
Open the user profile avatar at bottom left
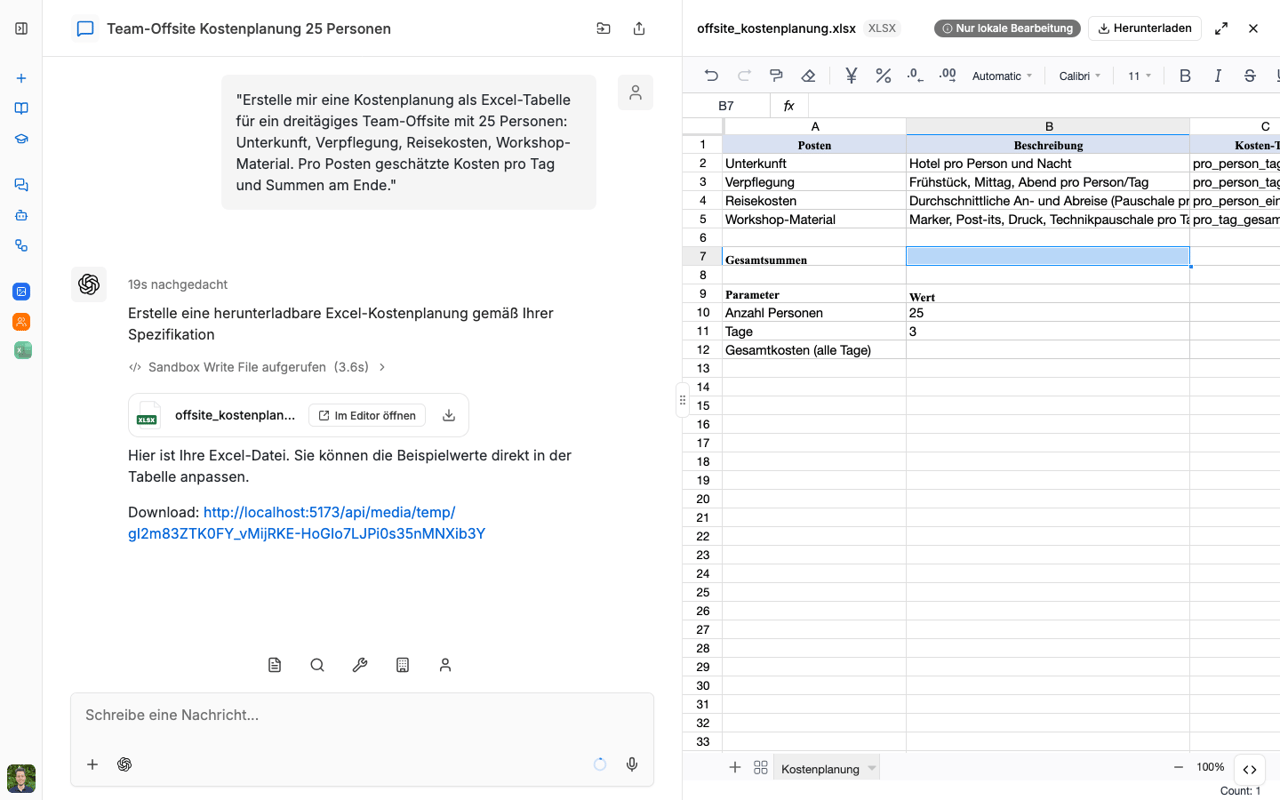tap(21, 778)
